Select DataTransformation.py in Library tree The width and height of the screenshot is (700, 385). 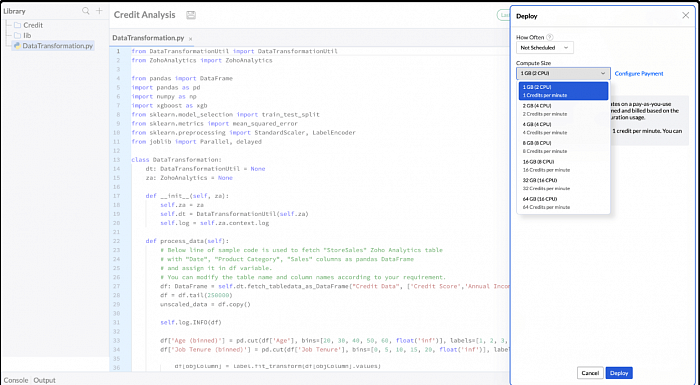tap(53, 46)
